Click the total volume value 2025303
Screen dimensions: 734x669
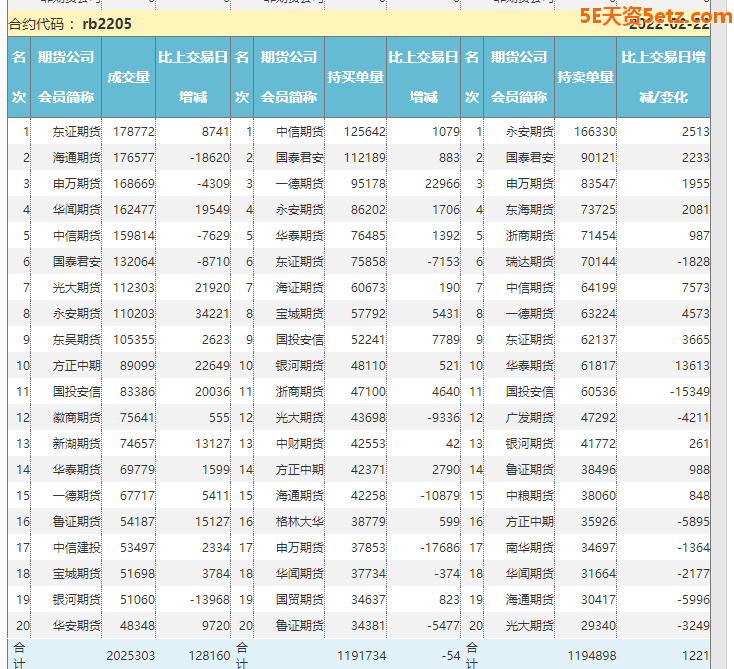pos(129,654)
